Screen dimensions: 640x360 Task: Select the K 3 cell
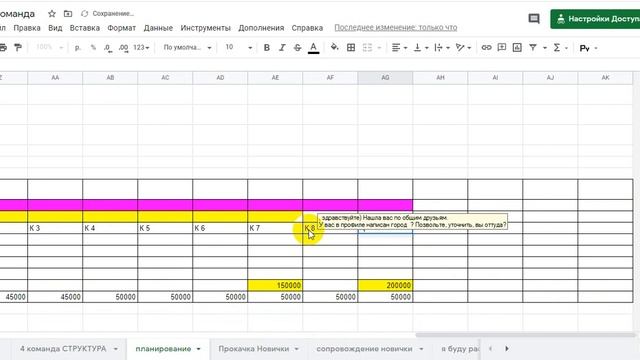click(55, 228)
